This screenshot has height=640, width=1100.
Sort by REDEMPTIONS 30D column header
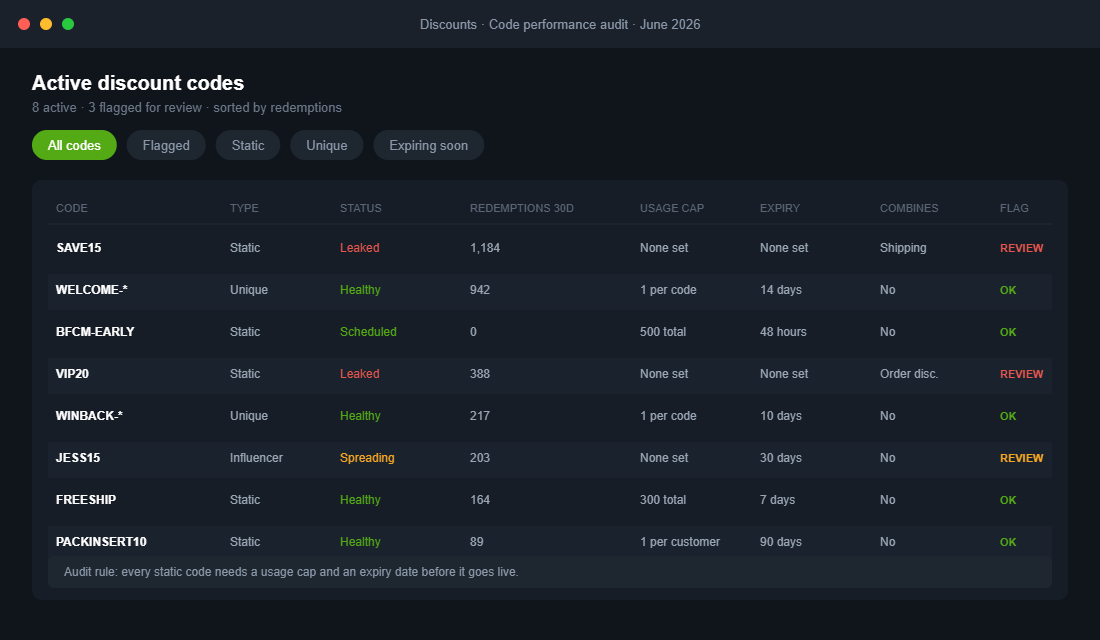point(522,208)
